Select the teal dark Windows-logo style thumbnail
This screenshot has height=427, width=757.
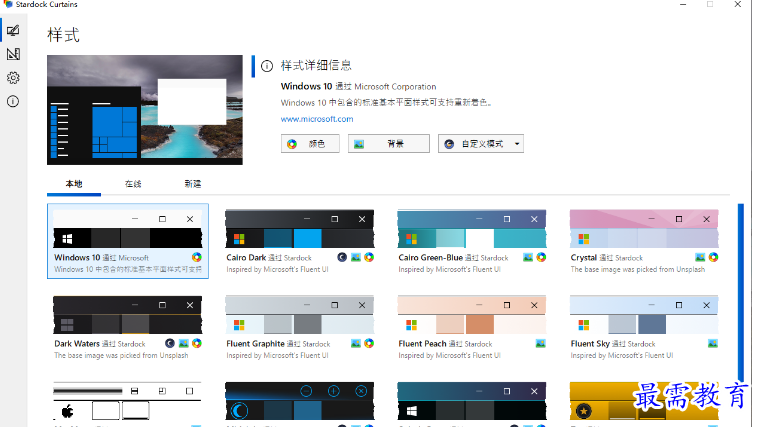tap(472, 401)
